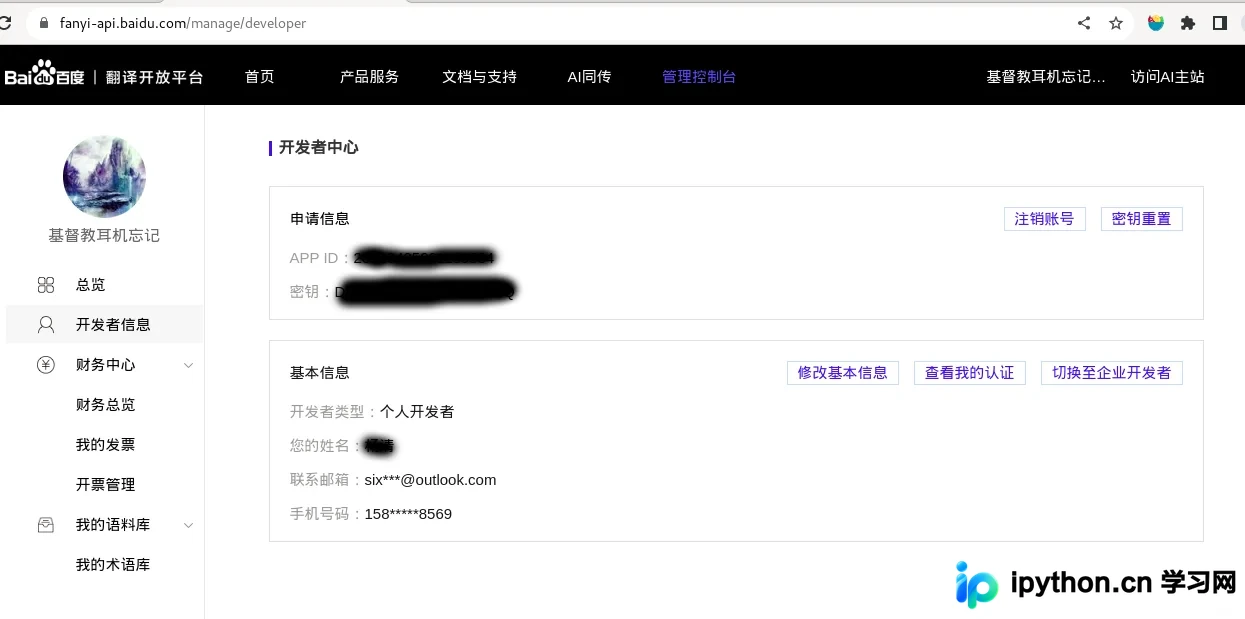Open 开票管理 sidebar item
This screenshot has height=619, width=1245.
tap(104, 485)
